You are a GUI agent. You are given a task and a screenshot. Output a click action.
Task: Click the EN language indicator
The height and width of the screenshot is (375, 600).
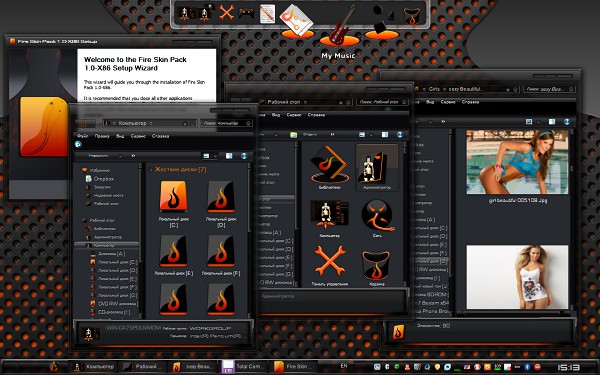(344, 366)
